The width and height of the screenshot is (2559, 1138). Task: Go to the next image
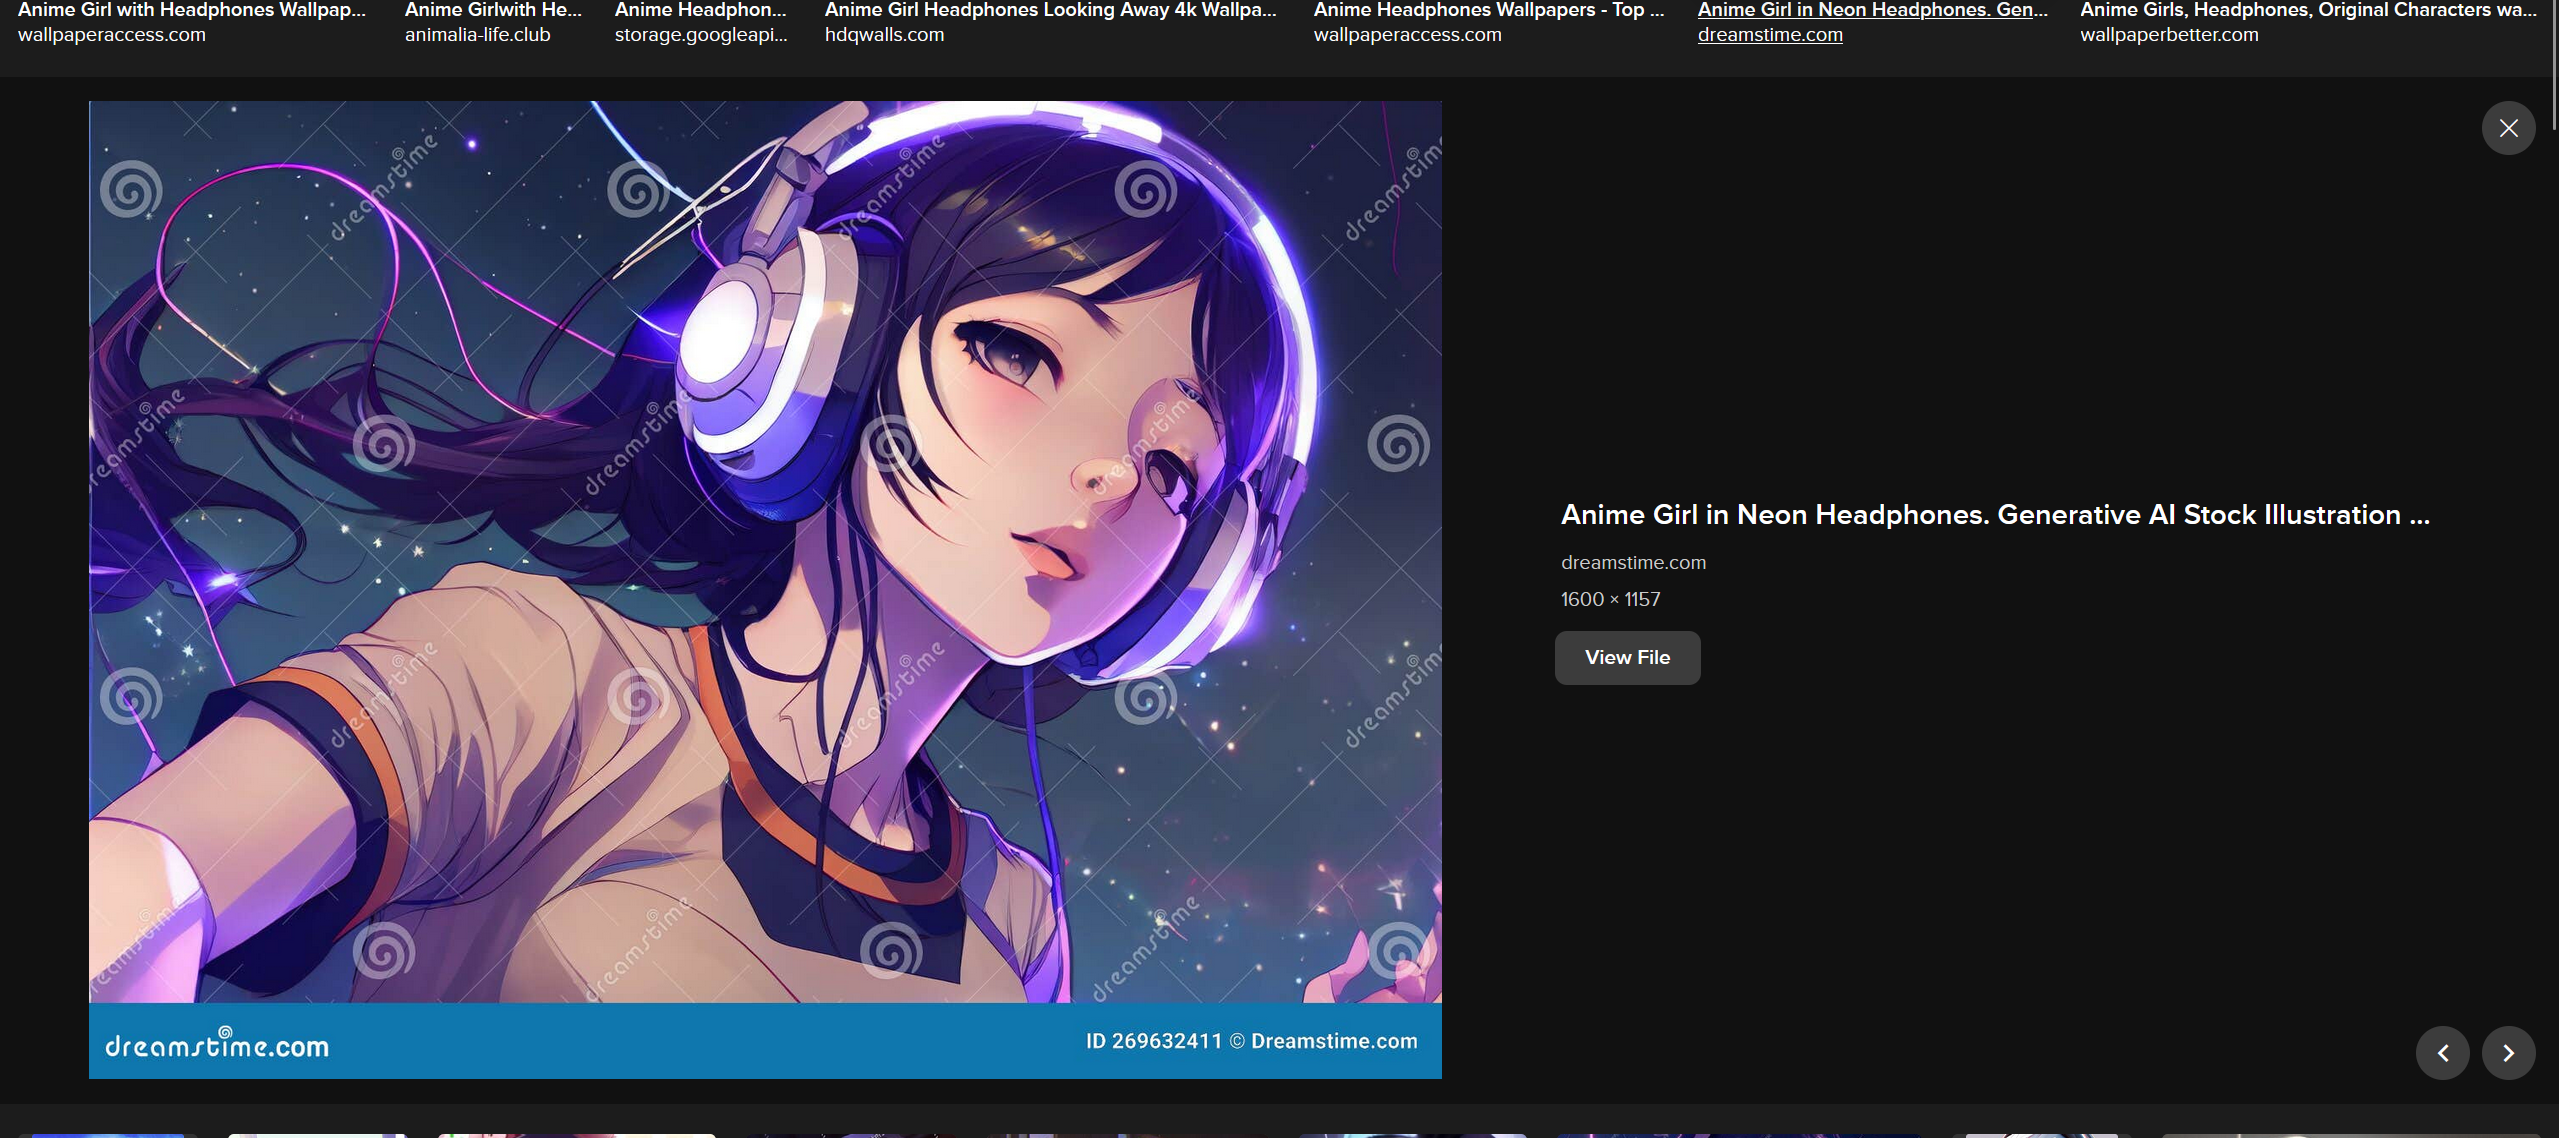pos(2508,1053)
